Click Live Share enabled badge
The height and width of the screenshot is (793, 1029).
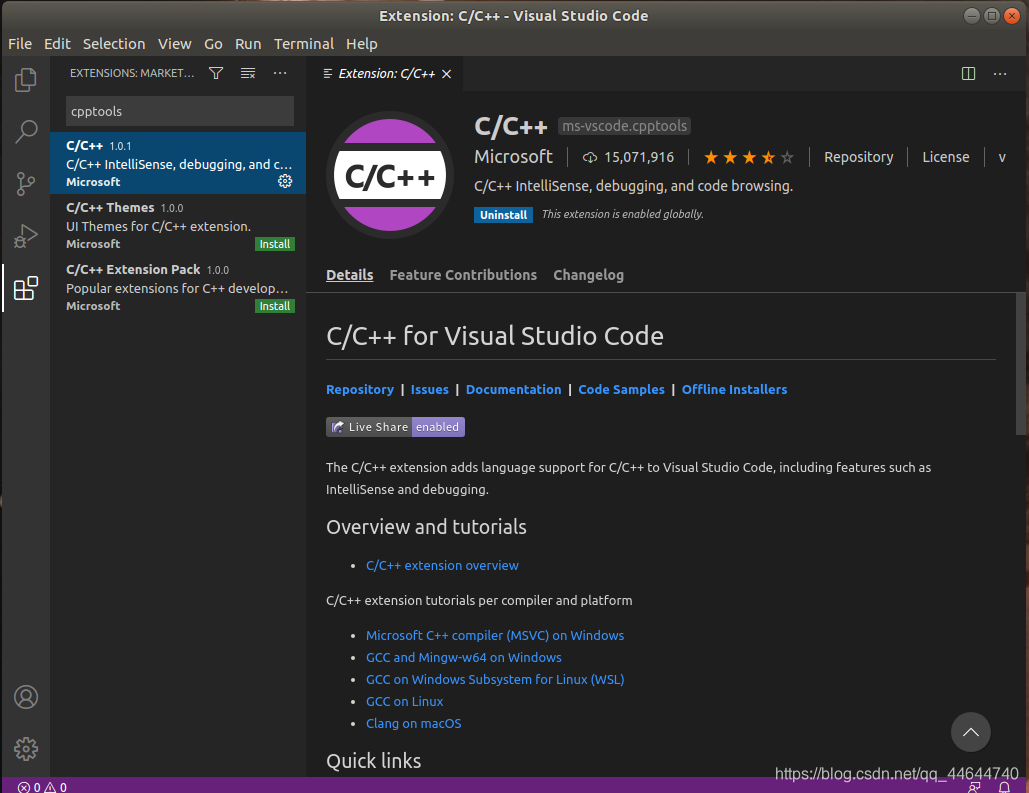(x=395, y=427)
